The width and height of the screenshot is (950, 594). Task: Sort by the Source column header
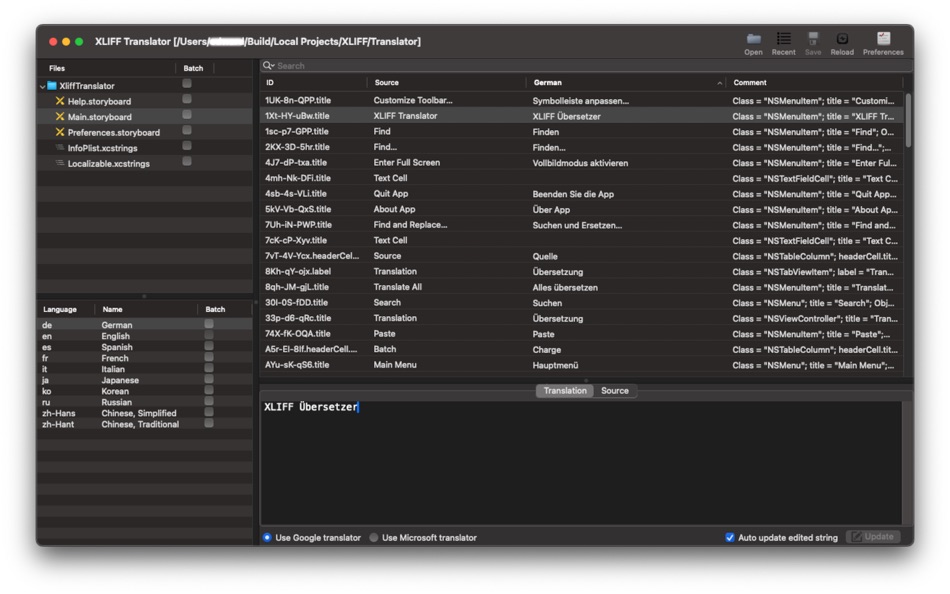click(x=447, y=82)
